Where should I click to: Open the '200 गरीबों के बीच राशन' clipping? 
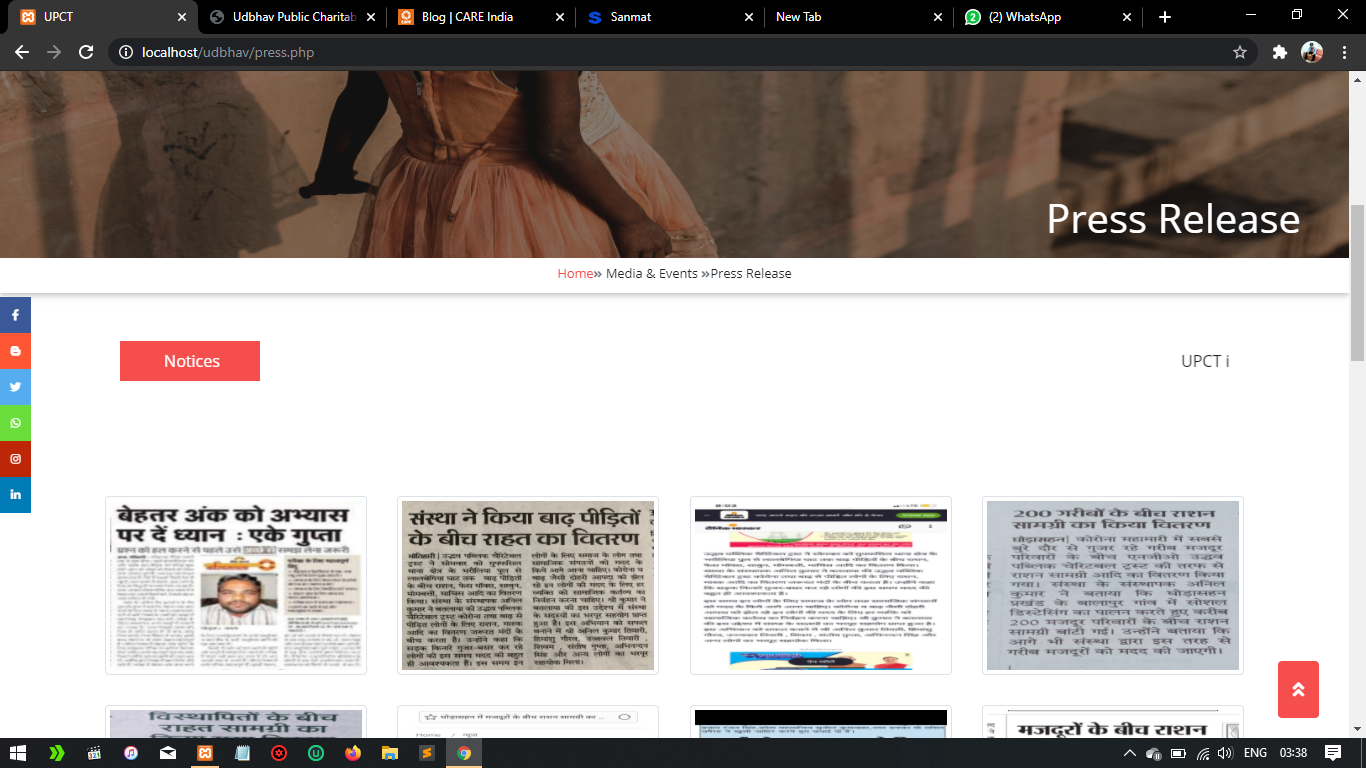coord(1113,585)
